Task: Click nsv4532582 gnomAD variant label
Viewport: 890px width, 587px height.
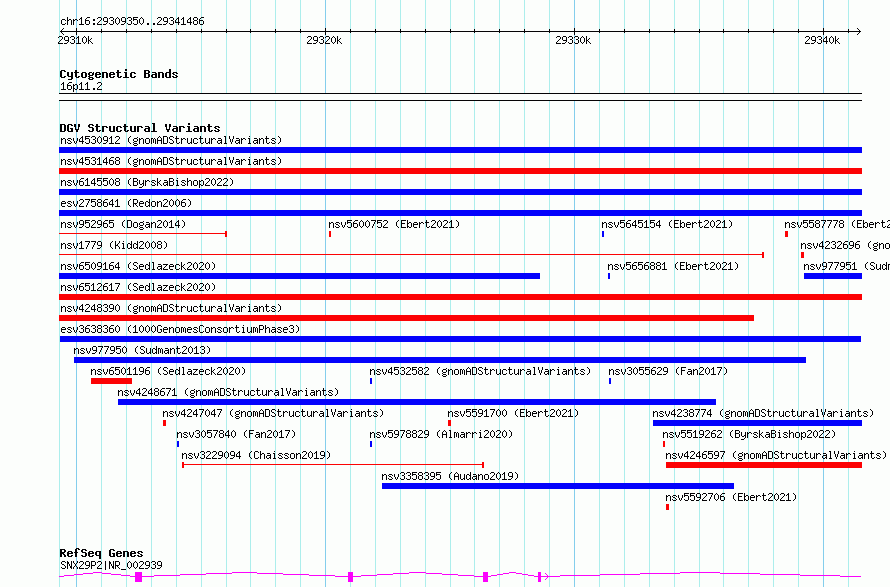Action: coord(480,371)
